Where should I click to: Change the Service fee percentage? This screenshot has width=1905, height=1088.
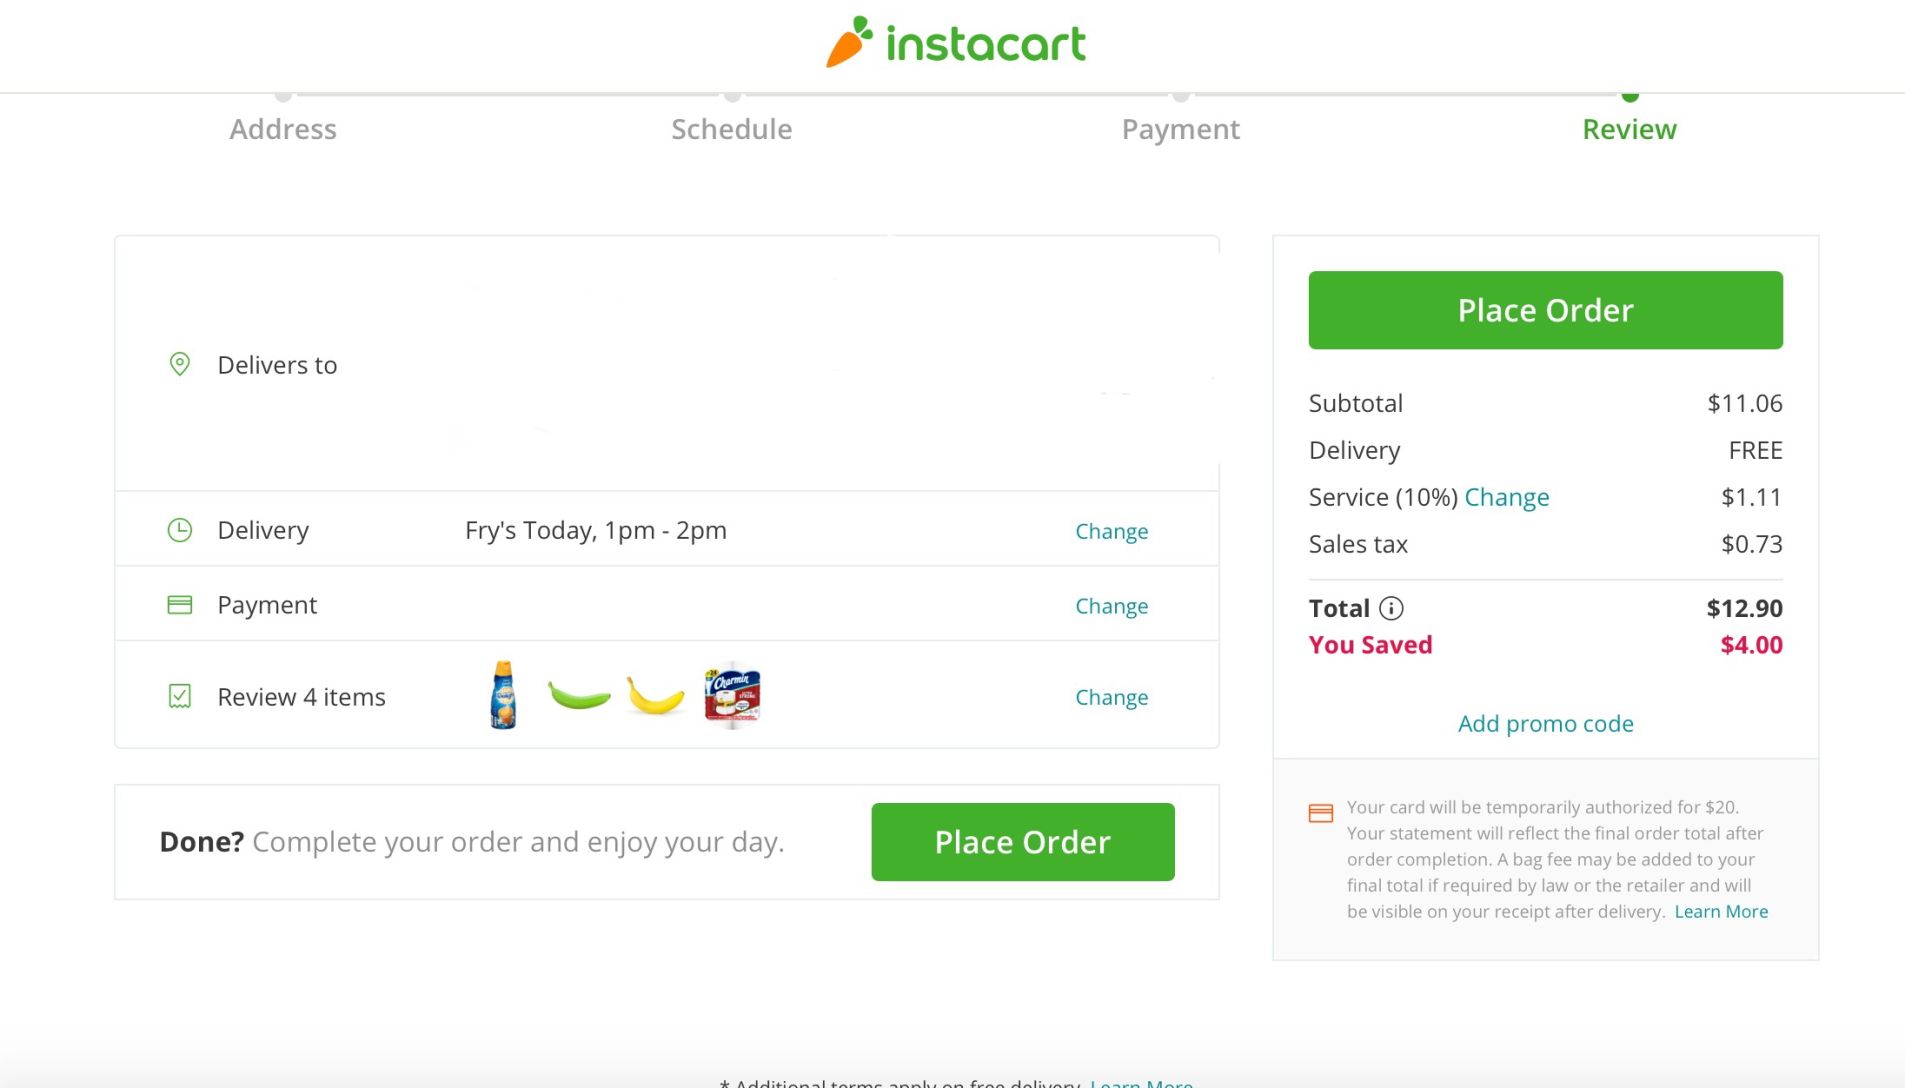1507,497
